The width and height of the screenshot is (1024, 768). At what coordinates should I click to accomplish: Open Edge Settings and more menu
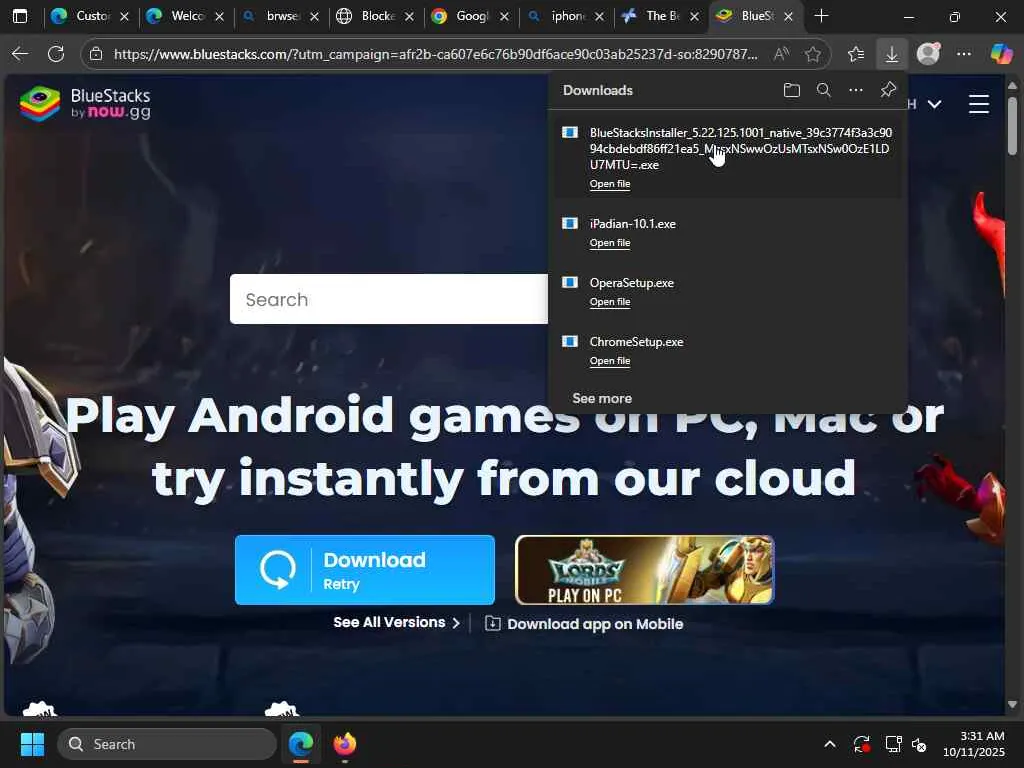[964, 54]
